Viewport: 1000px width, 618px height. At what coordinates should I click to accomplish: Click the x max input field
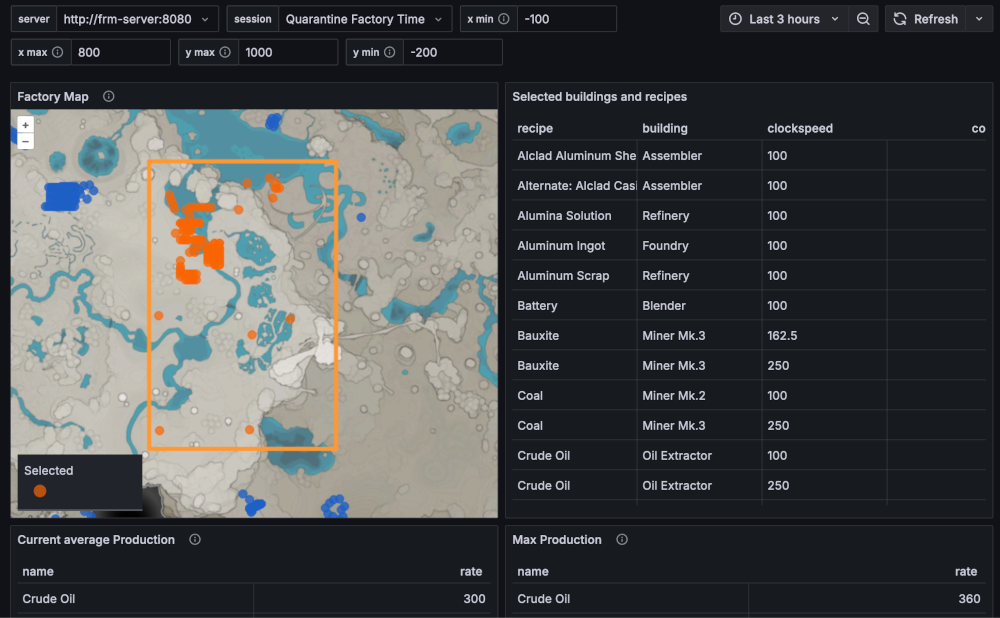(x=121, y=52)
